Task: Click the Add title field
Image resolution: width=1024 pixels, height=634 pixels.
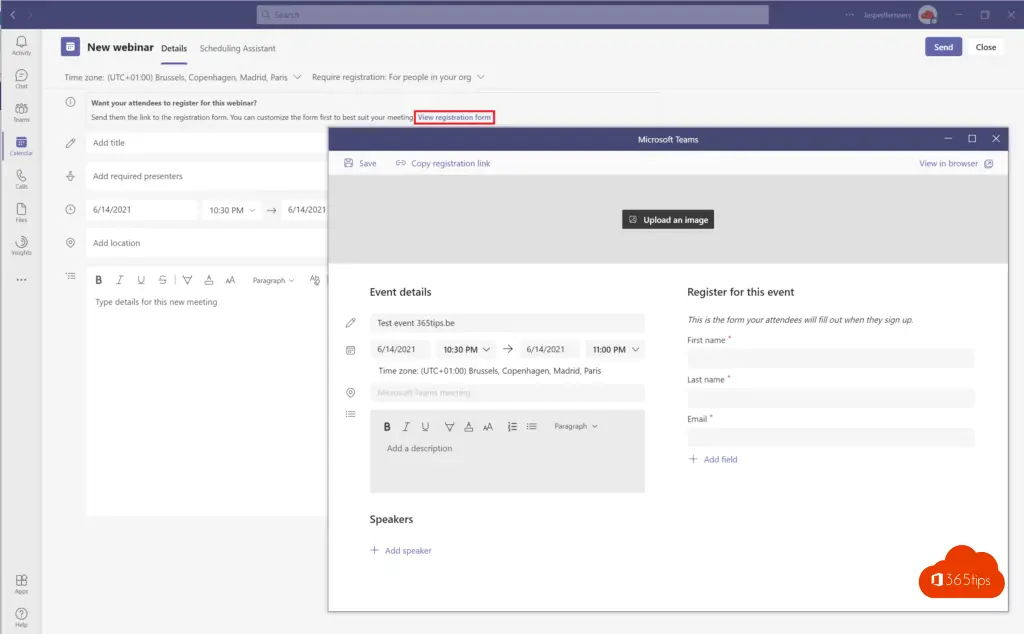Action: point(206,142)
